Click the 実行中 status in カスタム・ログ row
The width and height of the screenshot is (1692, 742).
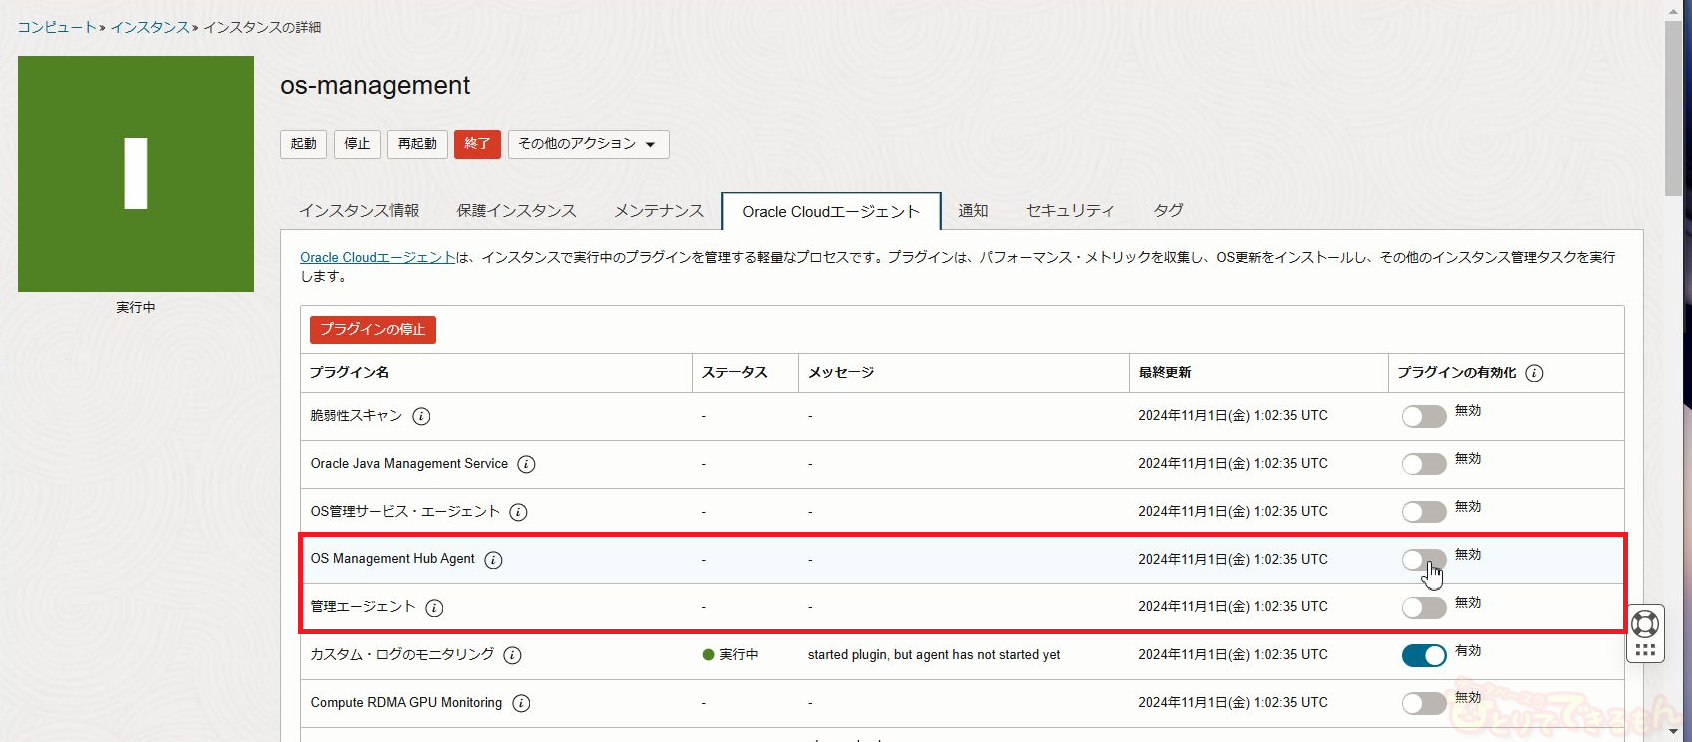coord(731,655)
